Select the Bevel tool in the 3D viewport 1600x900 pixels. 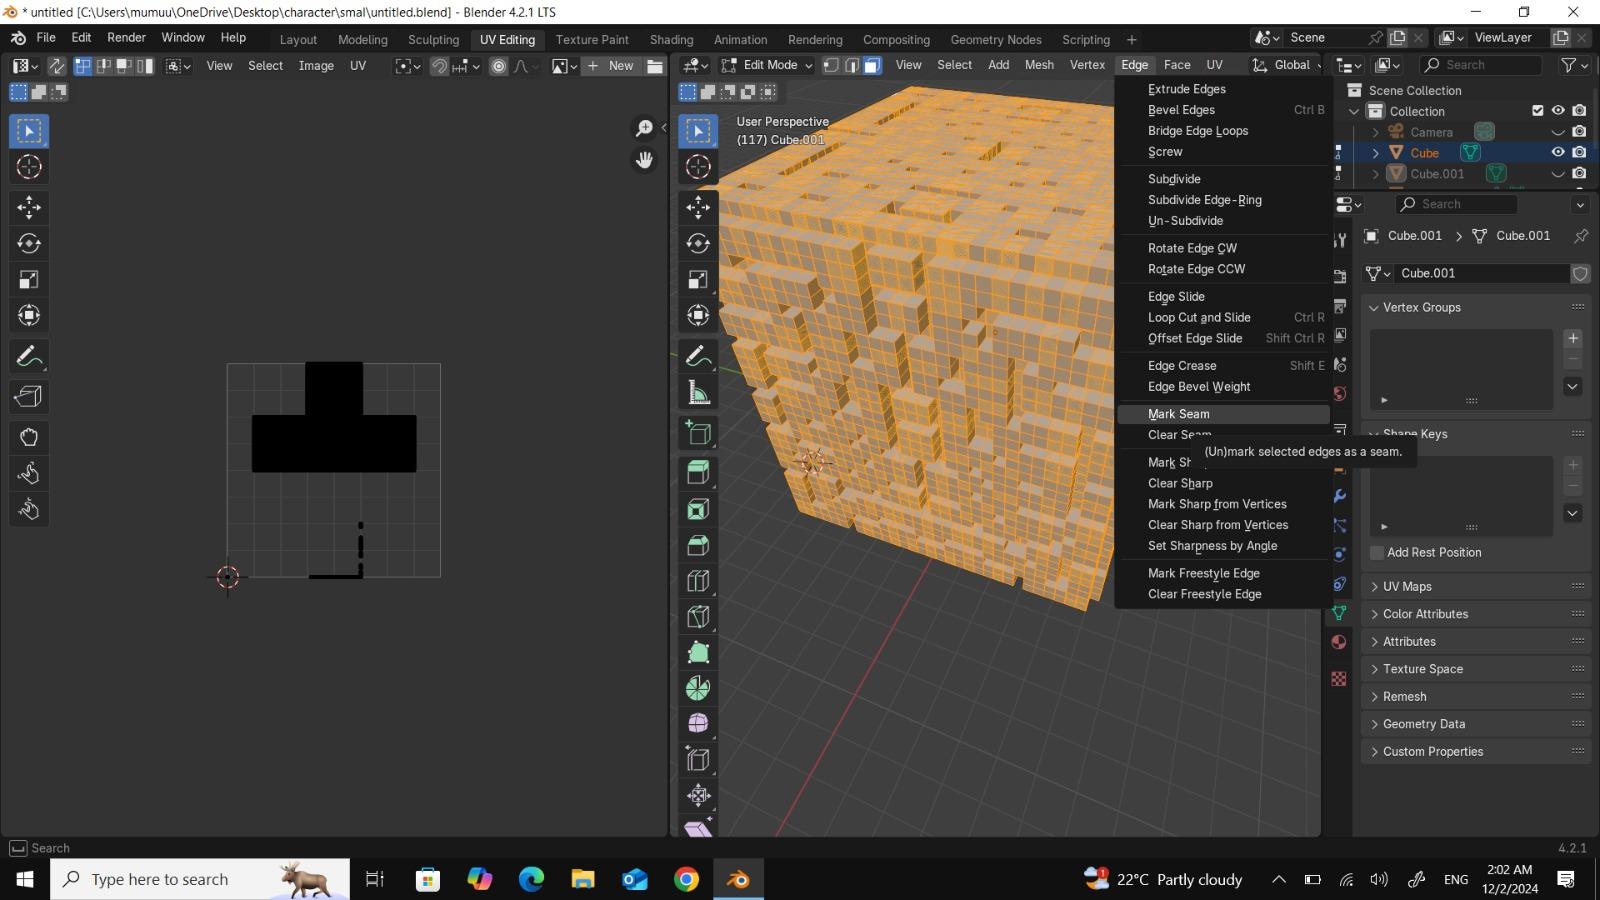(698, 545)
